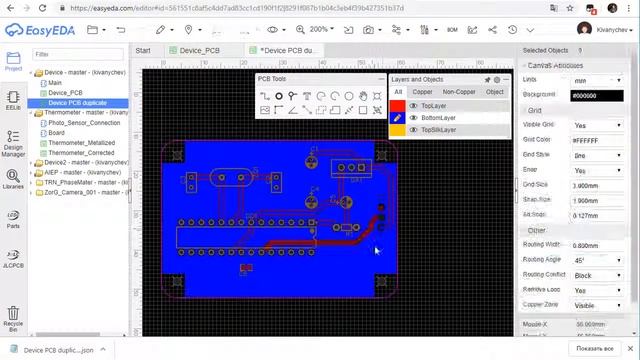Switch to the Start tab
The width and height of the screenshot is (640, 360).
click(143, 51)
